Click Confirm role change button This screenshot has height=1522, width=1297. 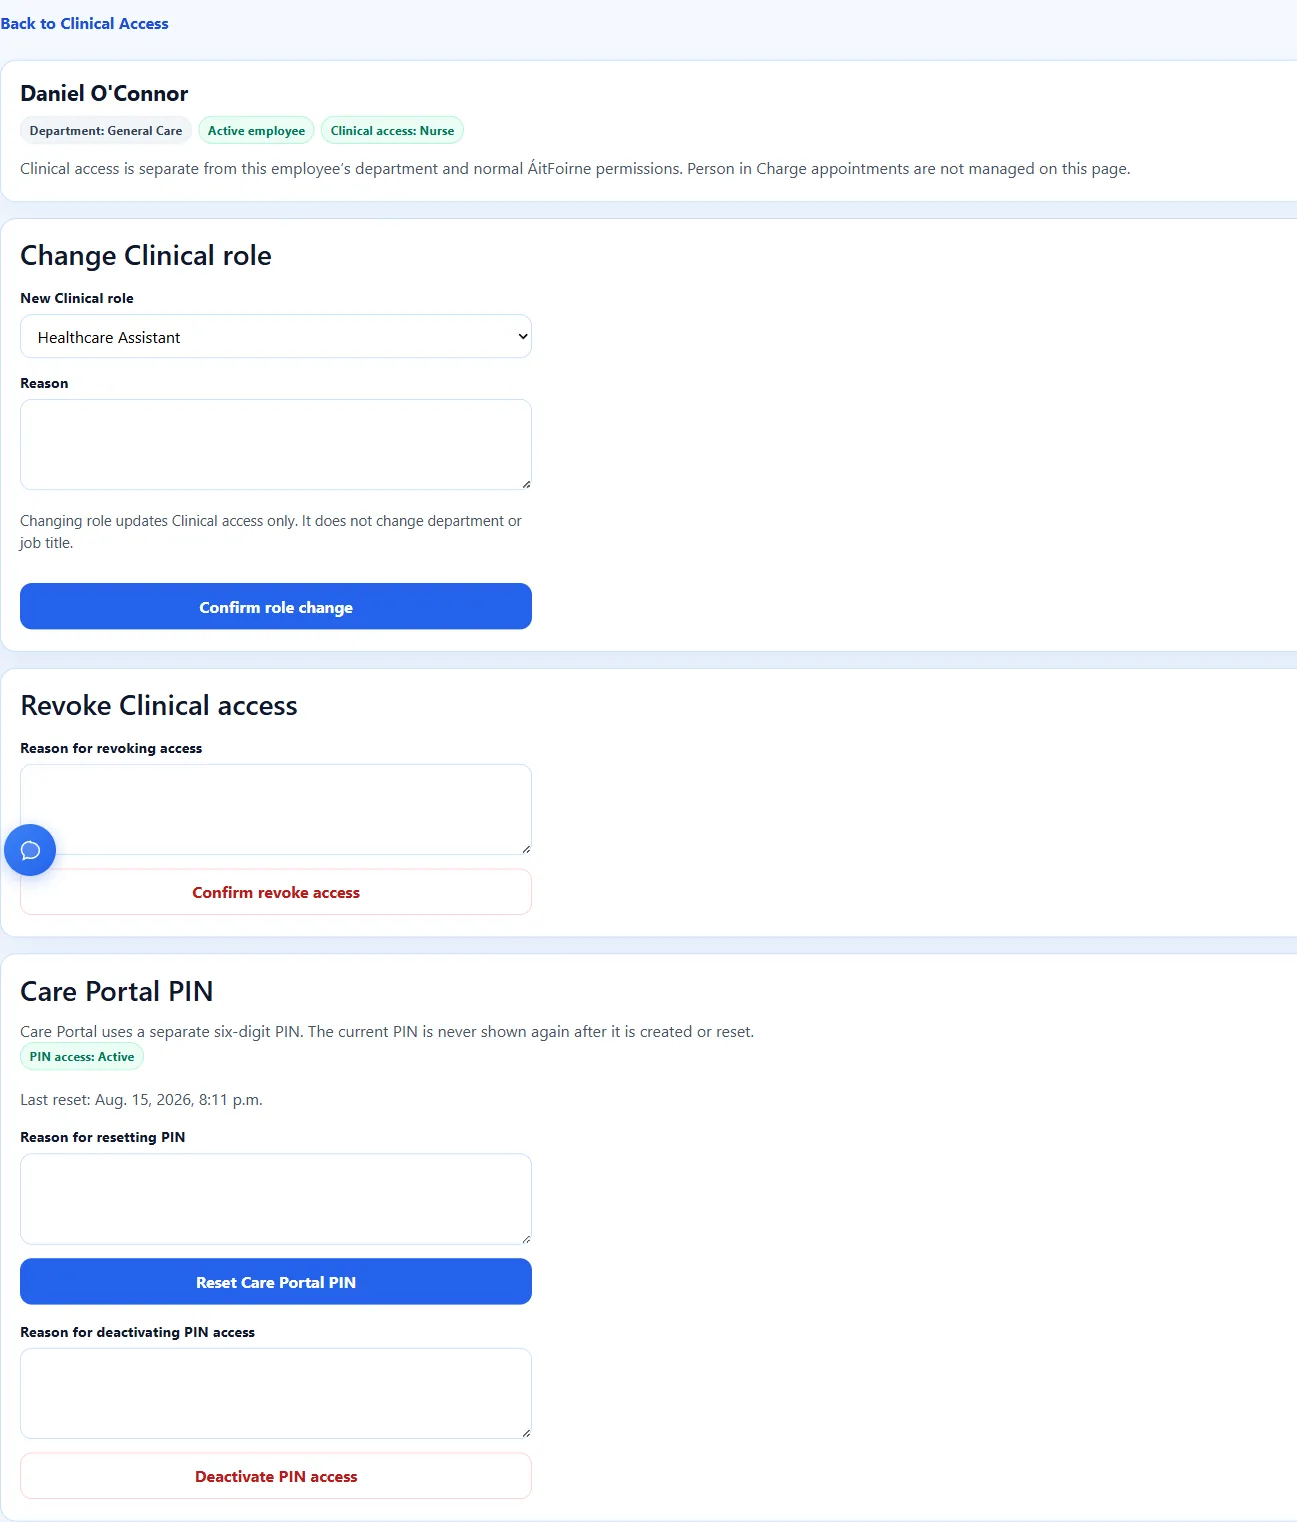[276, 607]
